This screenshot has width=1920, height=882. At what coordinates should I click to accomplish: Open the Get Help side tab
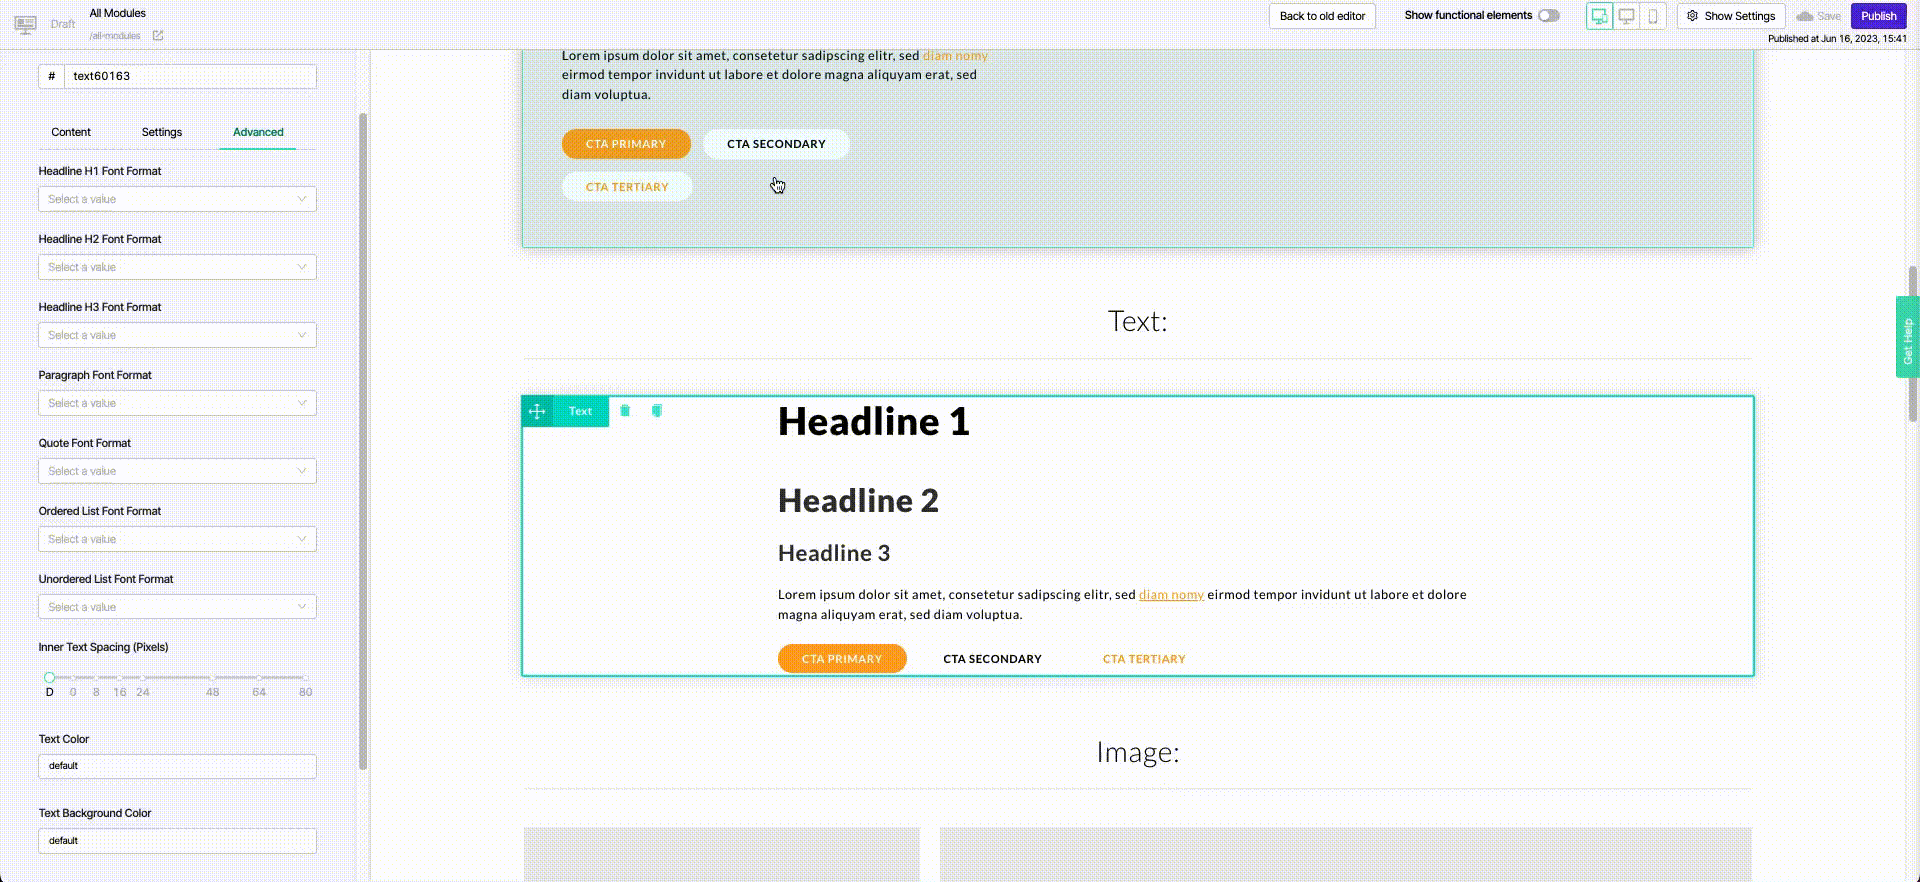tap(1907, 338)
